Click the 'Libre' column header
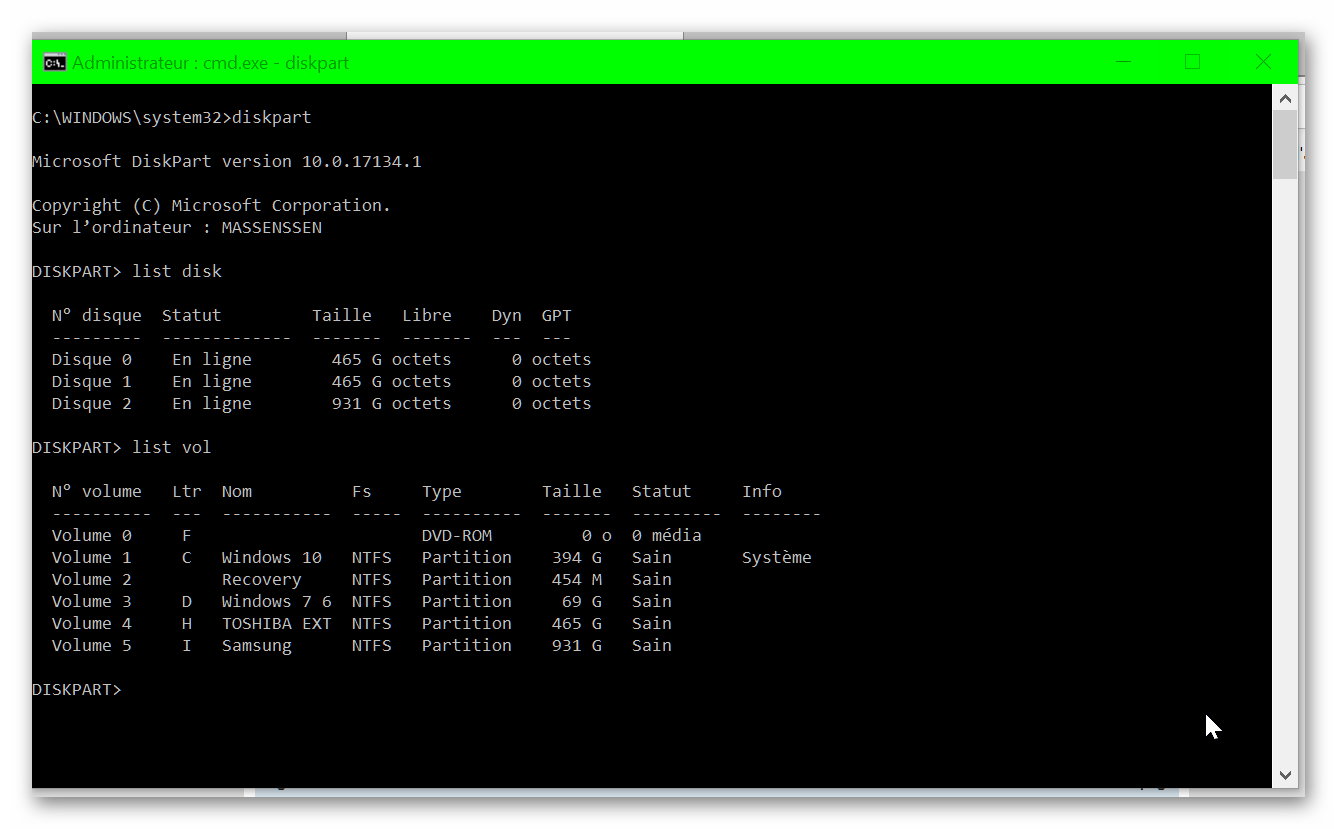Viewport: 1337px width, 829px height. pyautogui.click(x=427, y=316)
